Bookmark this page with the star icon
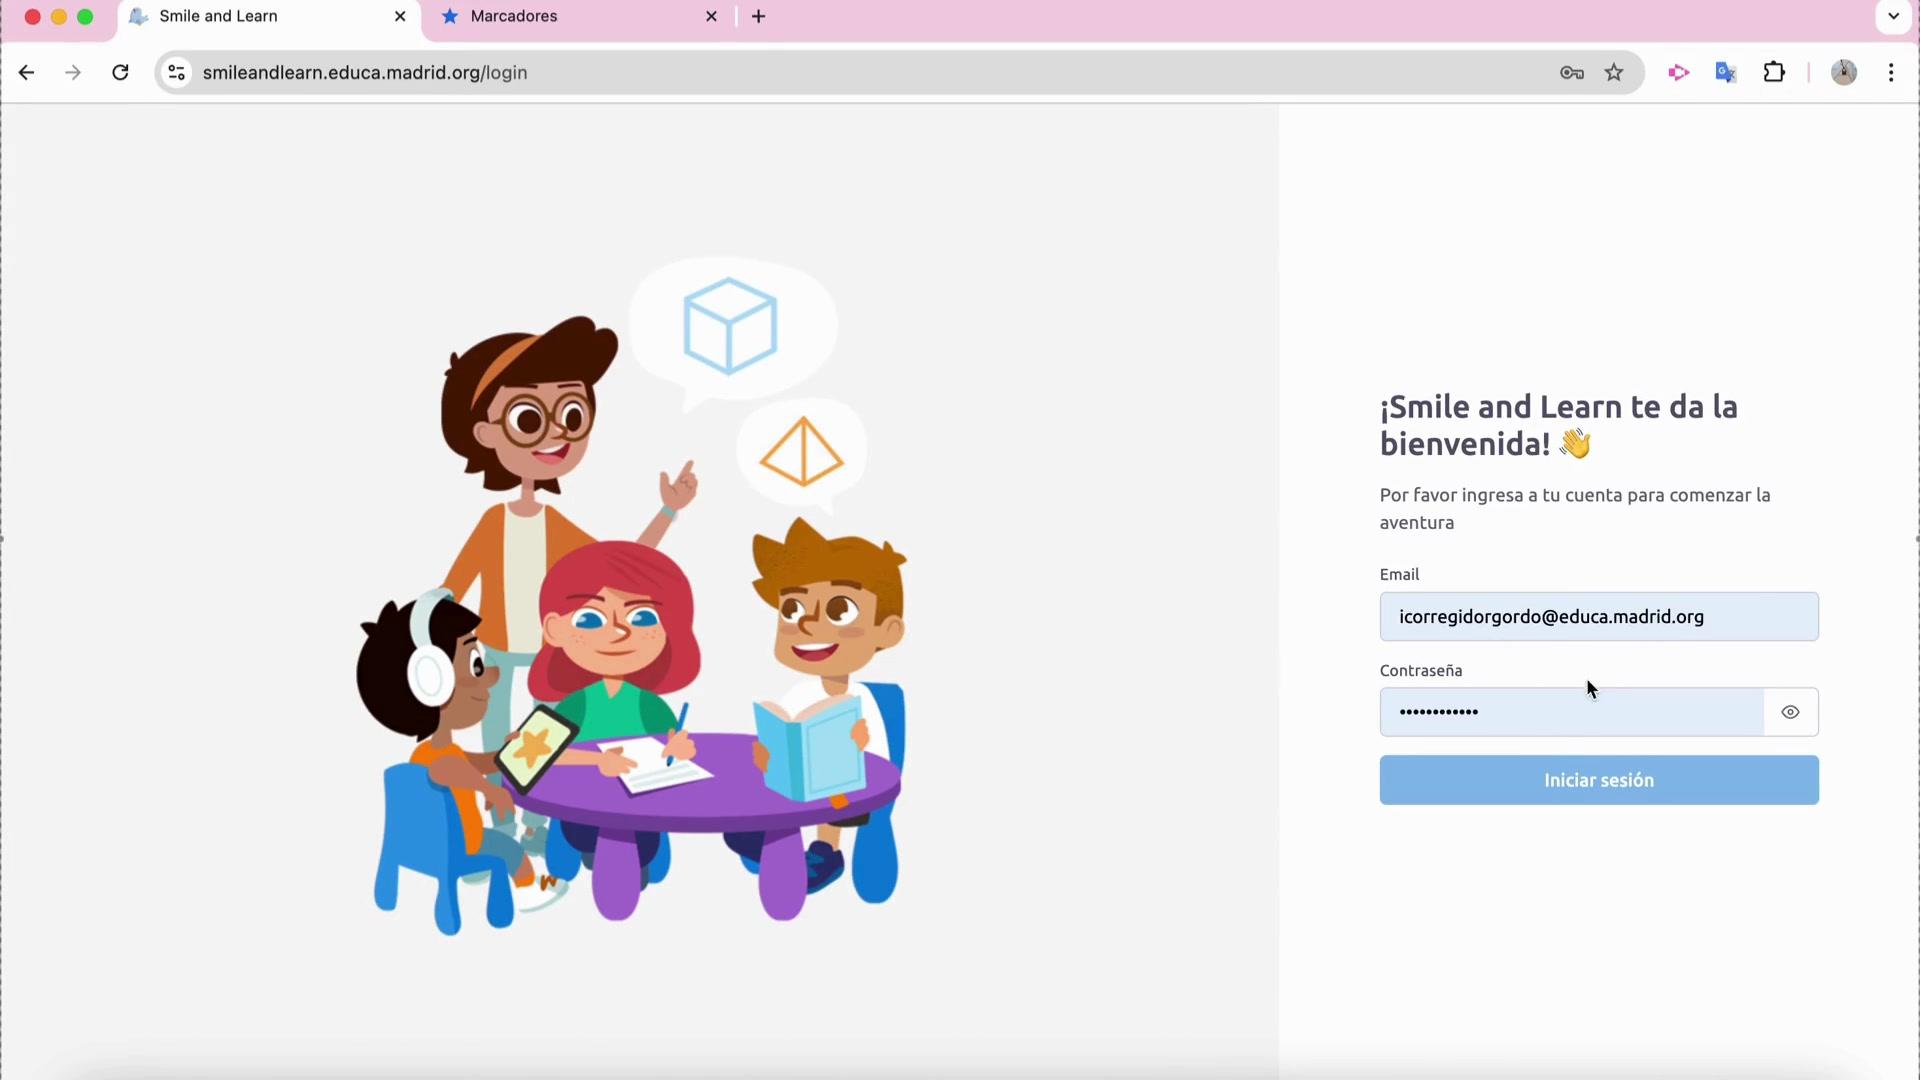The height and width of the screenshot is (1080, 1920). pyautogui.click(x=1614, y=73)
